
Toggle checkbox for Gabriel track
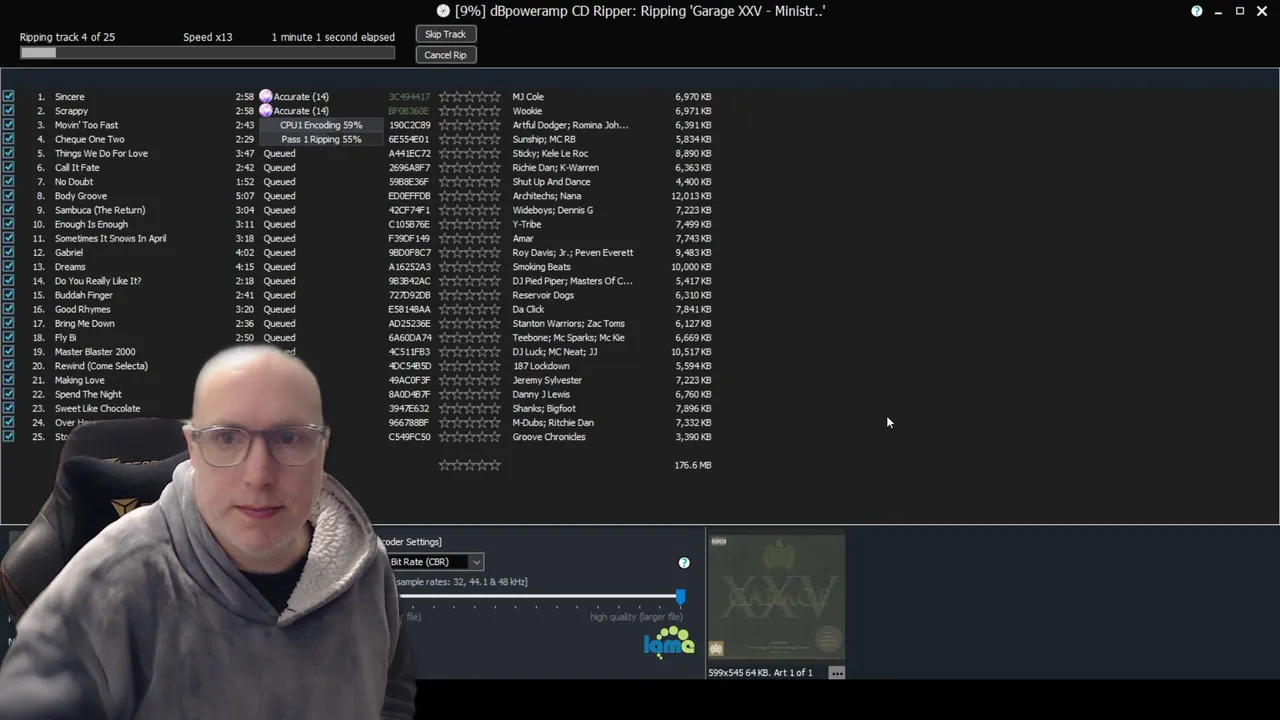click(9, 253)
